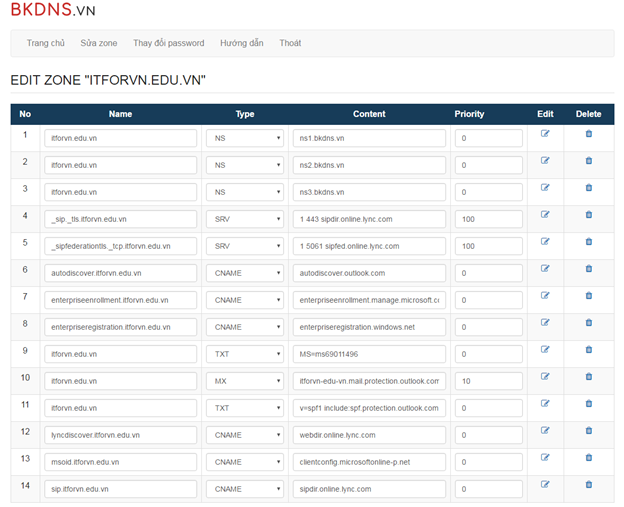Open the Trang chủ menu item
Viewport: 624px width, 507px height.
pos(46,43)
